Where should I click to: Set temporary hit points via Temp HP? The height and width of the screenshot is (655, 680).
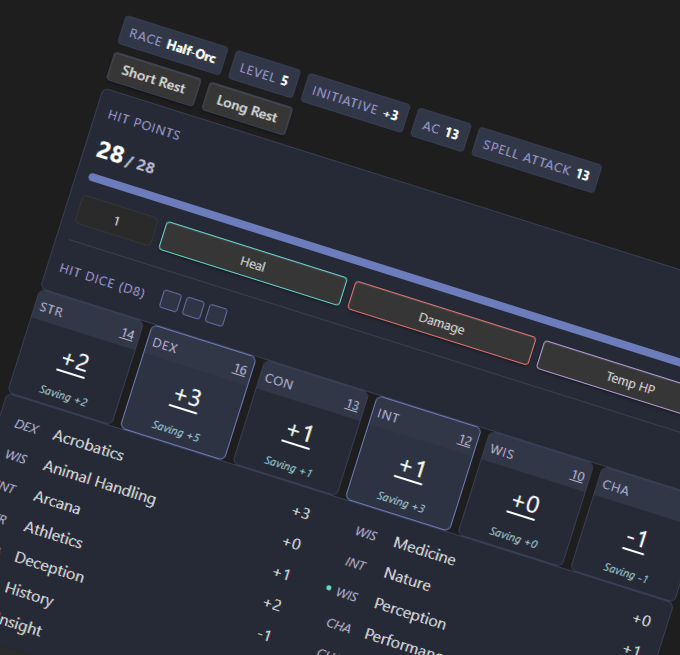point(630,382)
